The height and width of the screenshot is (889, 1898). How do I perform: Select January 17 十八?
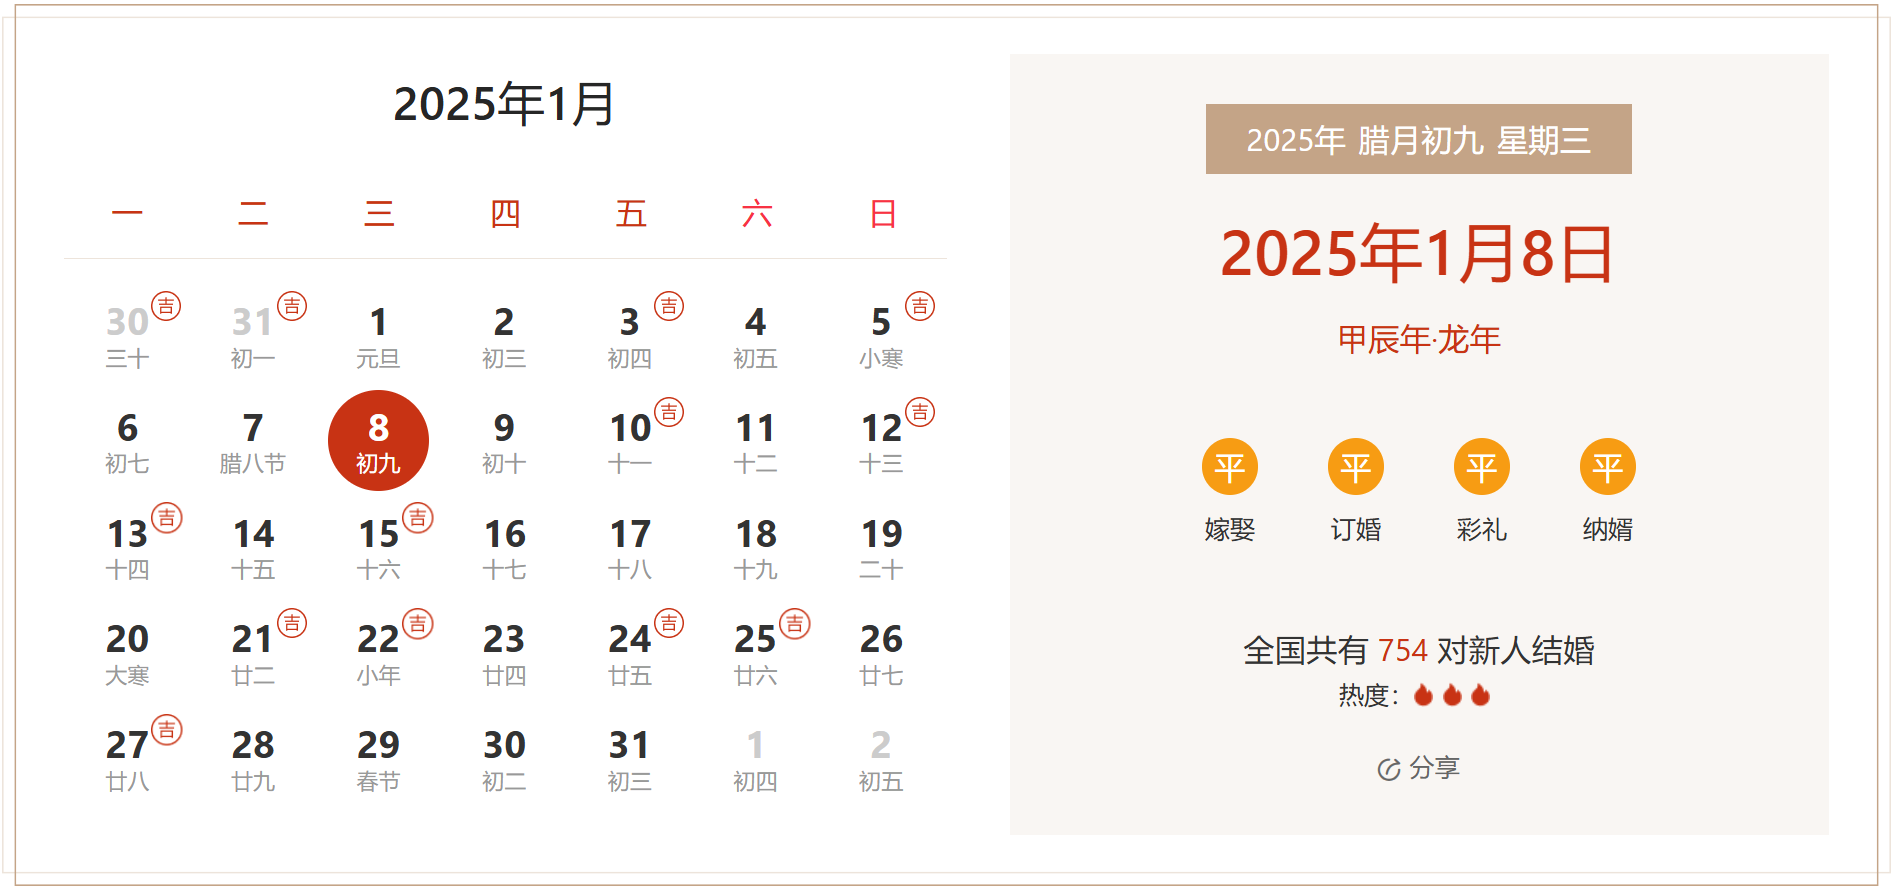pyautogui.click(x=630, y=549)
